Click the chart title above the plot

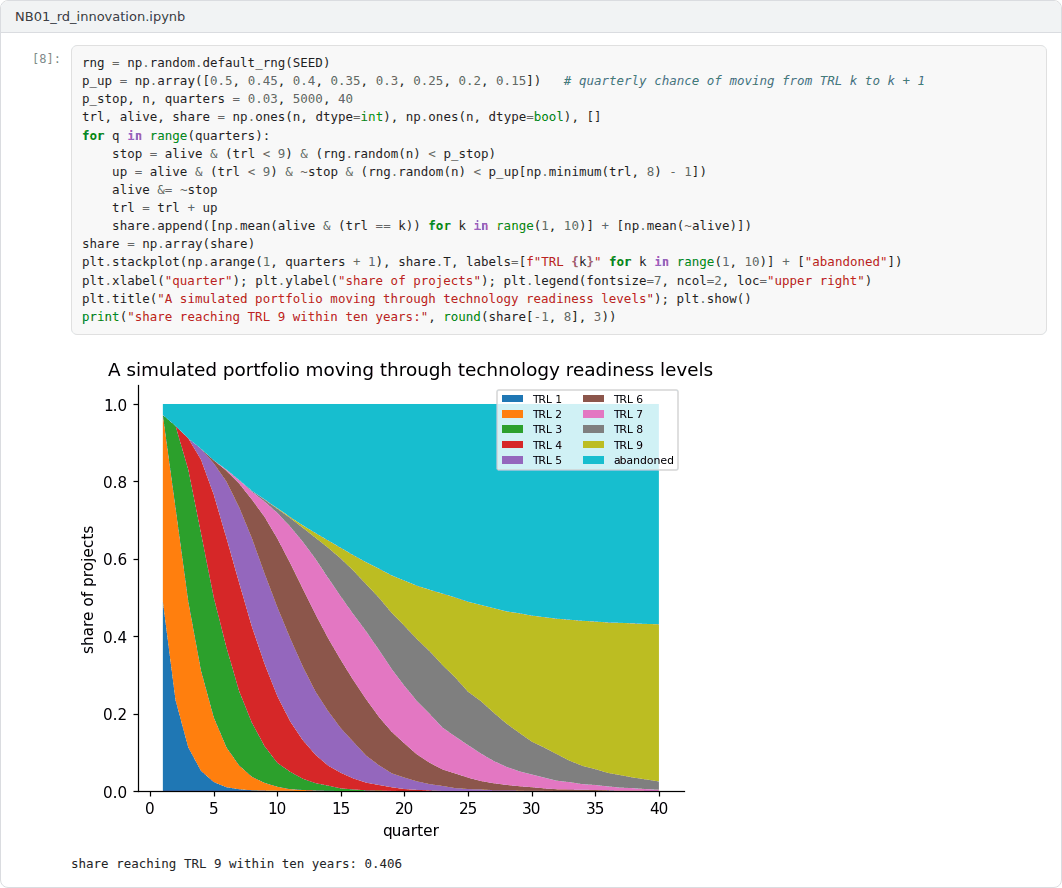(x=410, y=370)
